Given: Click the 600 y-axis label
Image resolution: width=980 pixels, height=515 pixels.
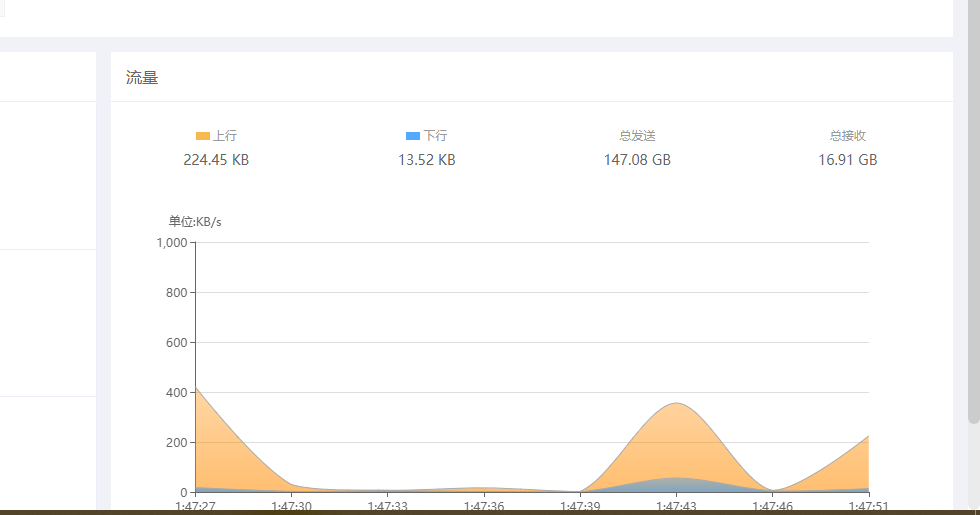Looking at the screenshot, I should coord(177,343).
